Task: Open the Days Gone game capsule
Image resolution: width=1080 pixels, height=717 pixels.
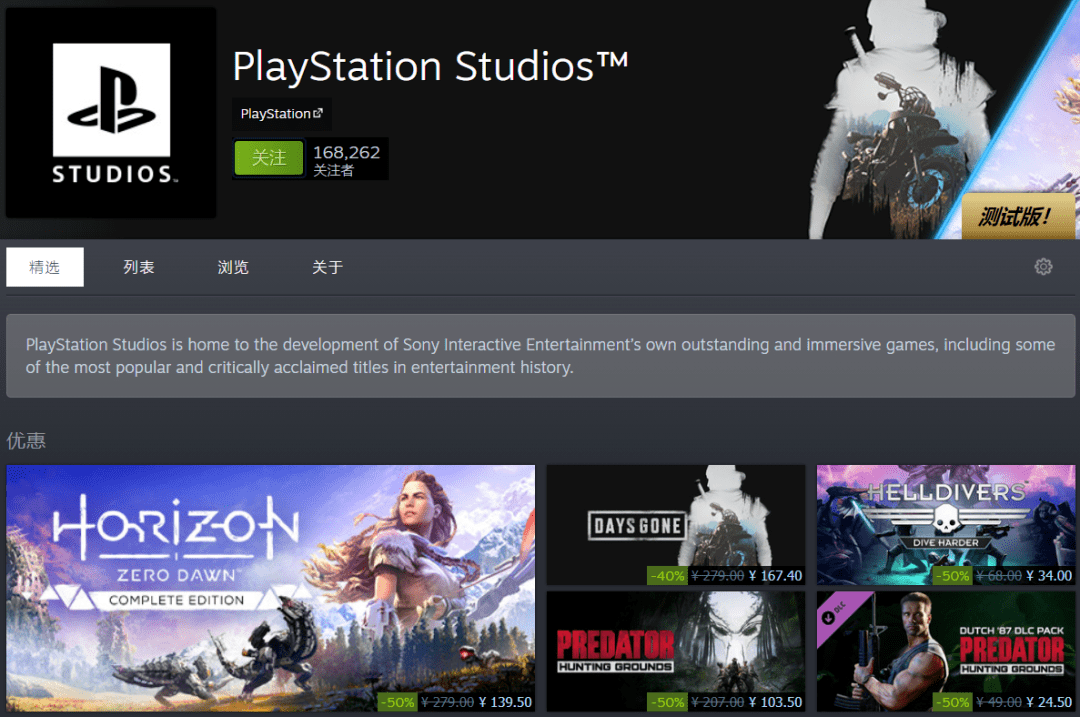Action: tap(676, 525)
